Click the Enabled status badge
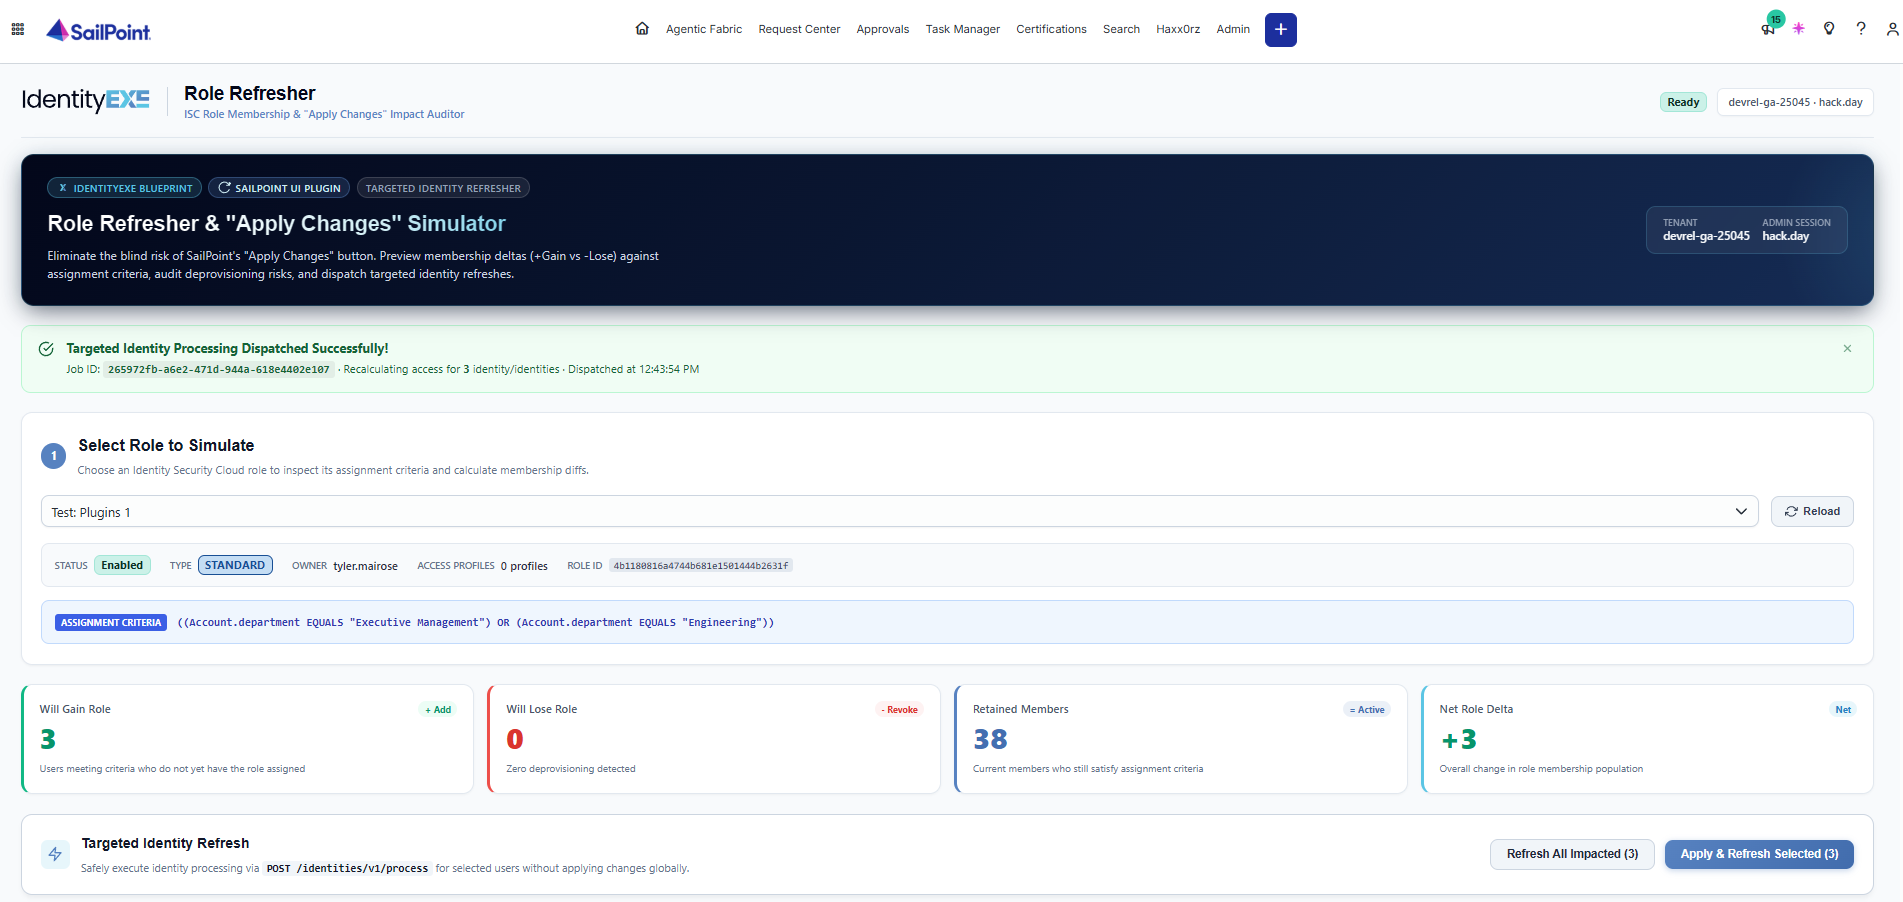 [x=122, y=565]
